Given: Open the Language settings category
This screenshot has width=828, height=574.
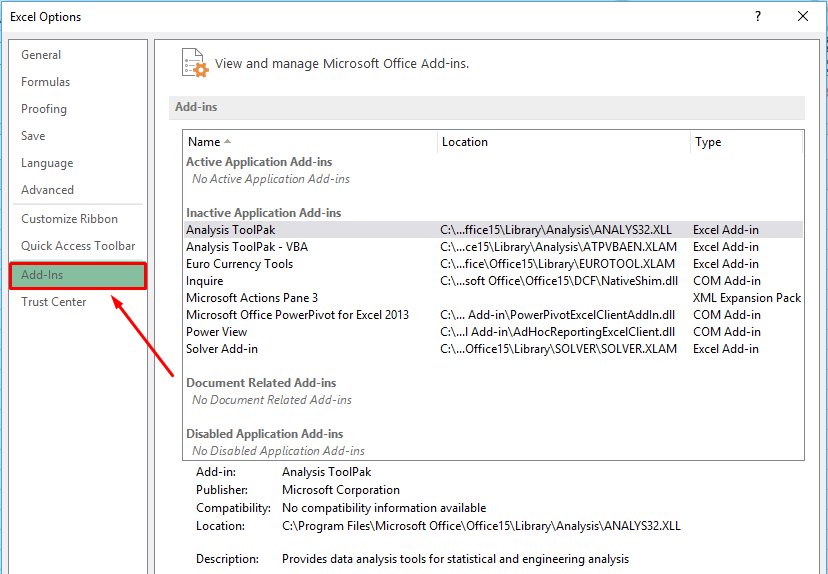Looking at the screenshot, I should (x=47, y=163).
